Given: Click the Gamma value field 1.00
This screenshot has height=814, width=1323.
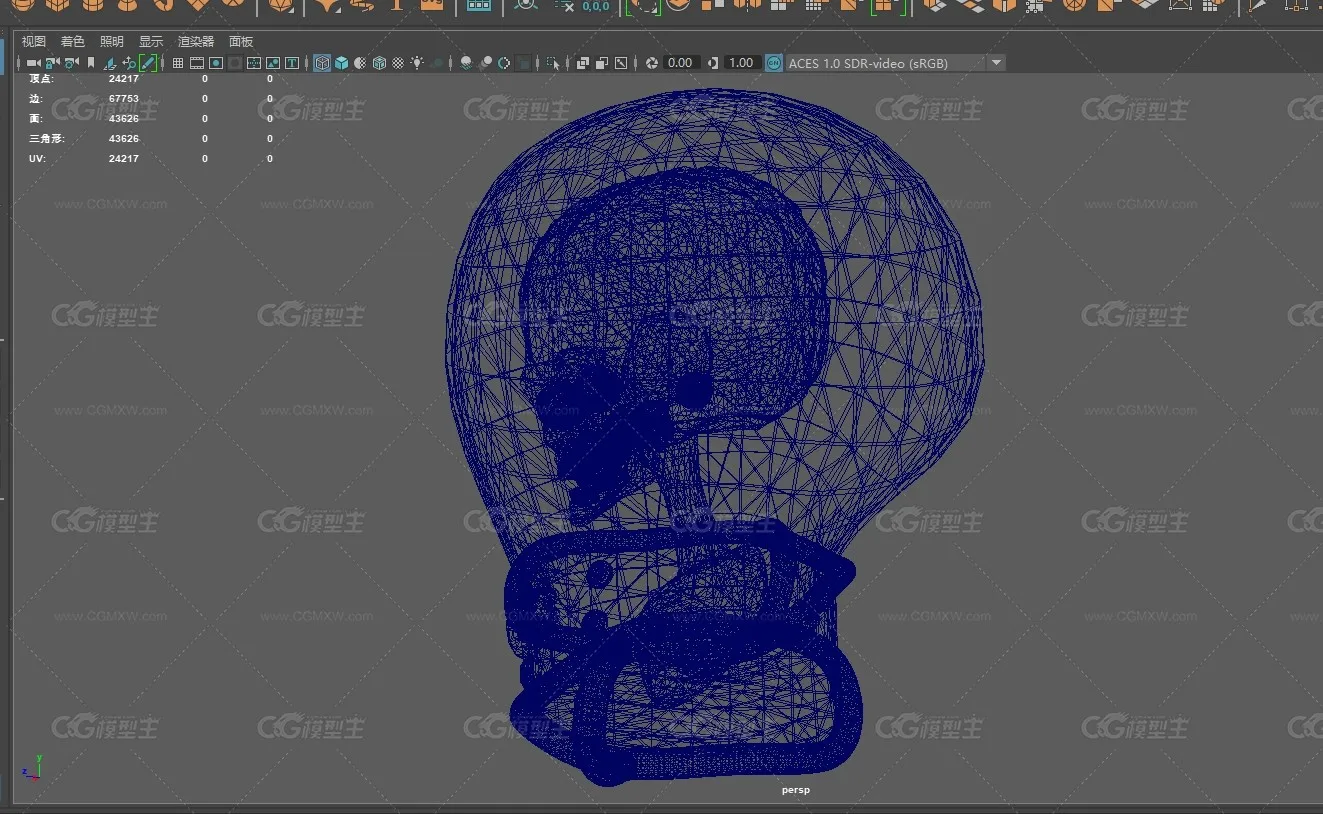Looking at the screenshot, I should coord(741,63).
